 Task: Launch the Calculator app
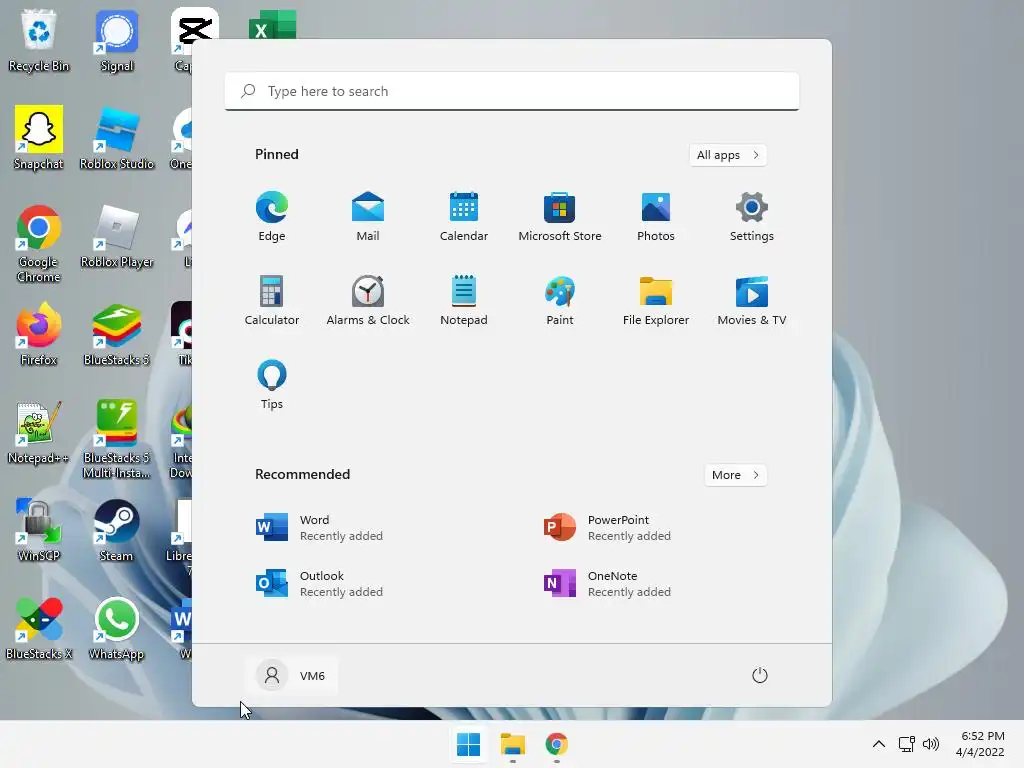tap(272, 300)
